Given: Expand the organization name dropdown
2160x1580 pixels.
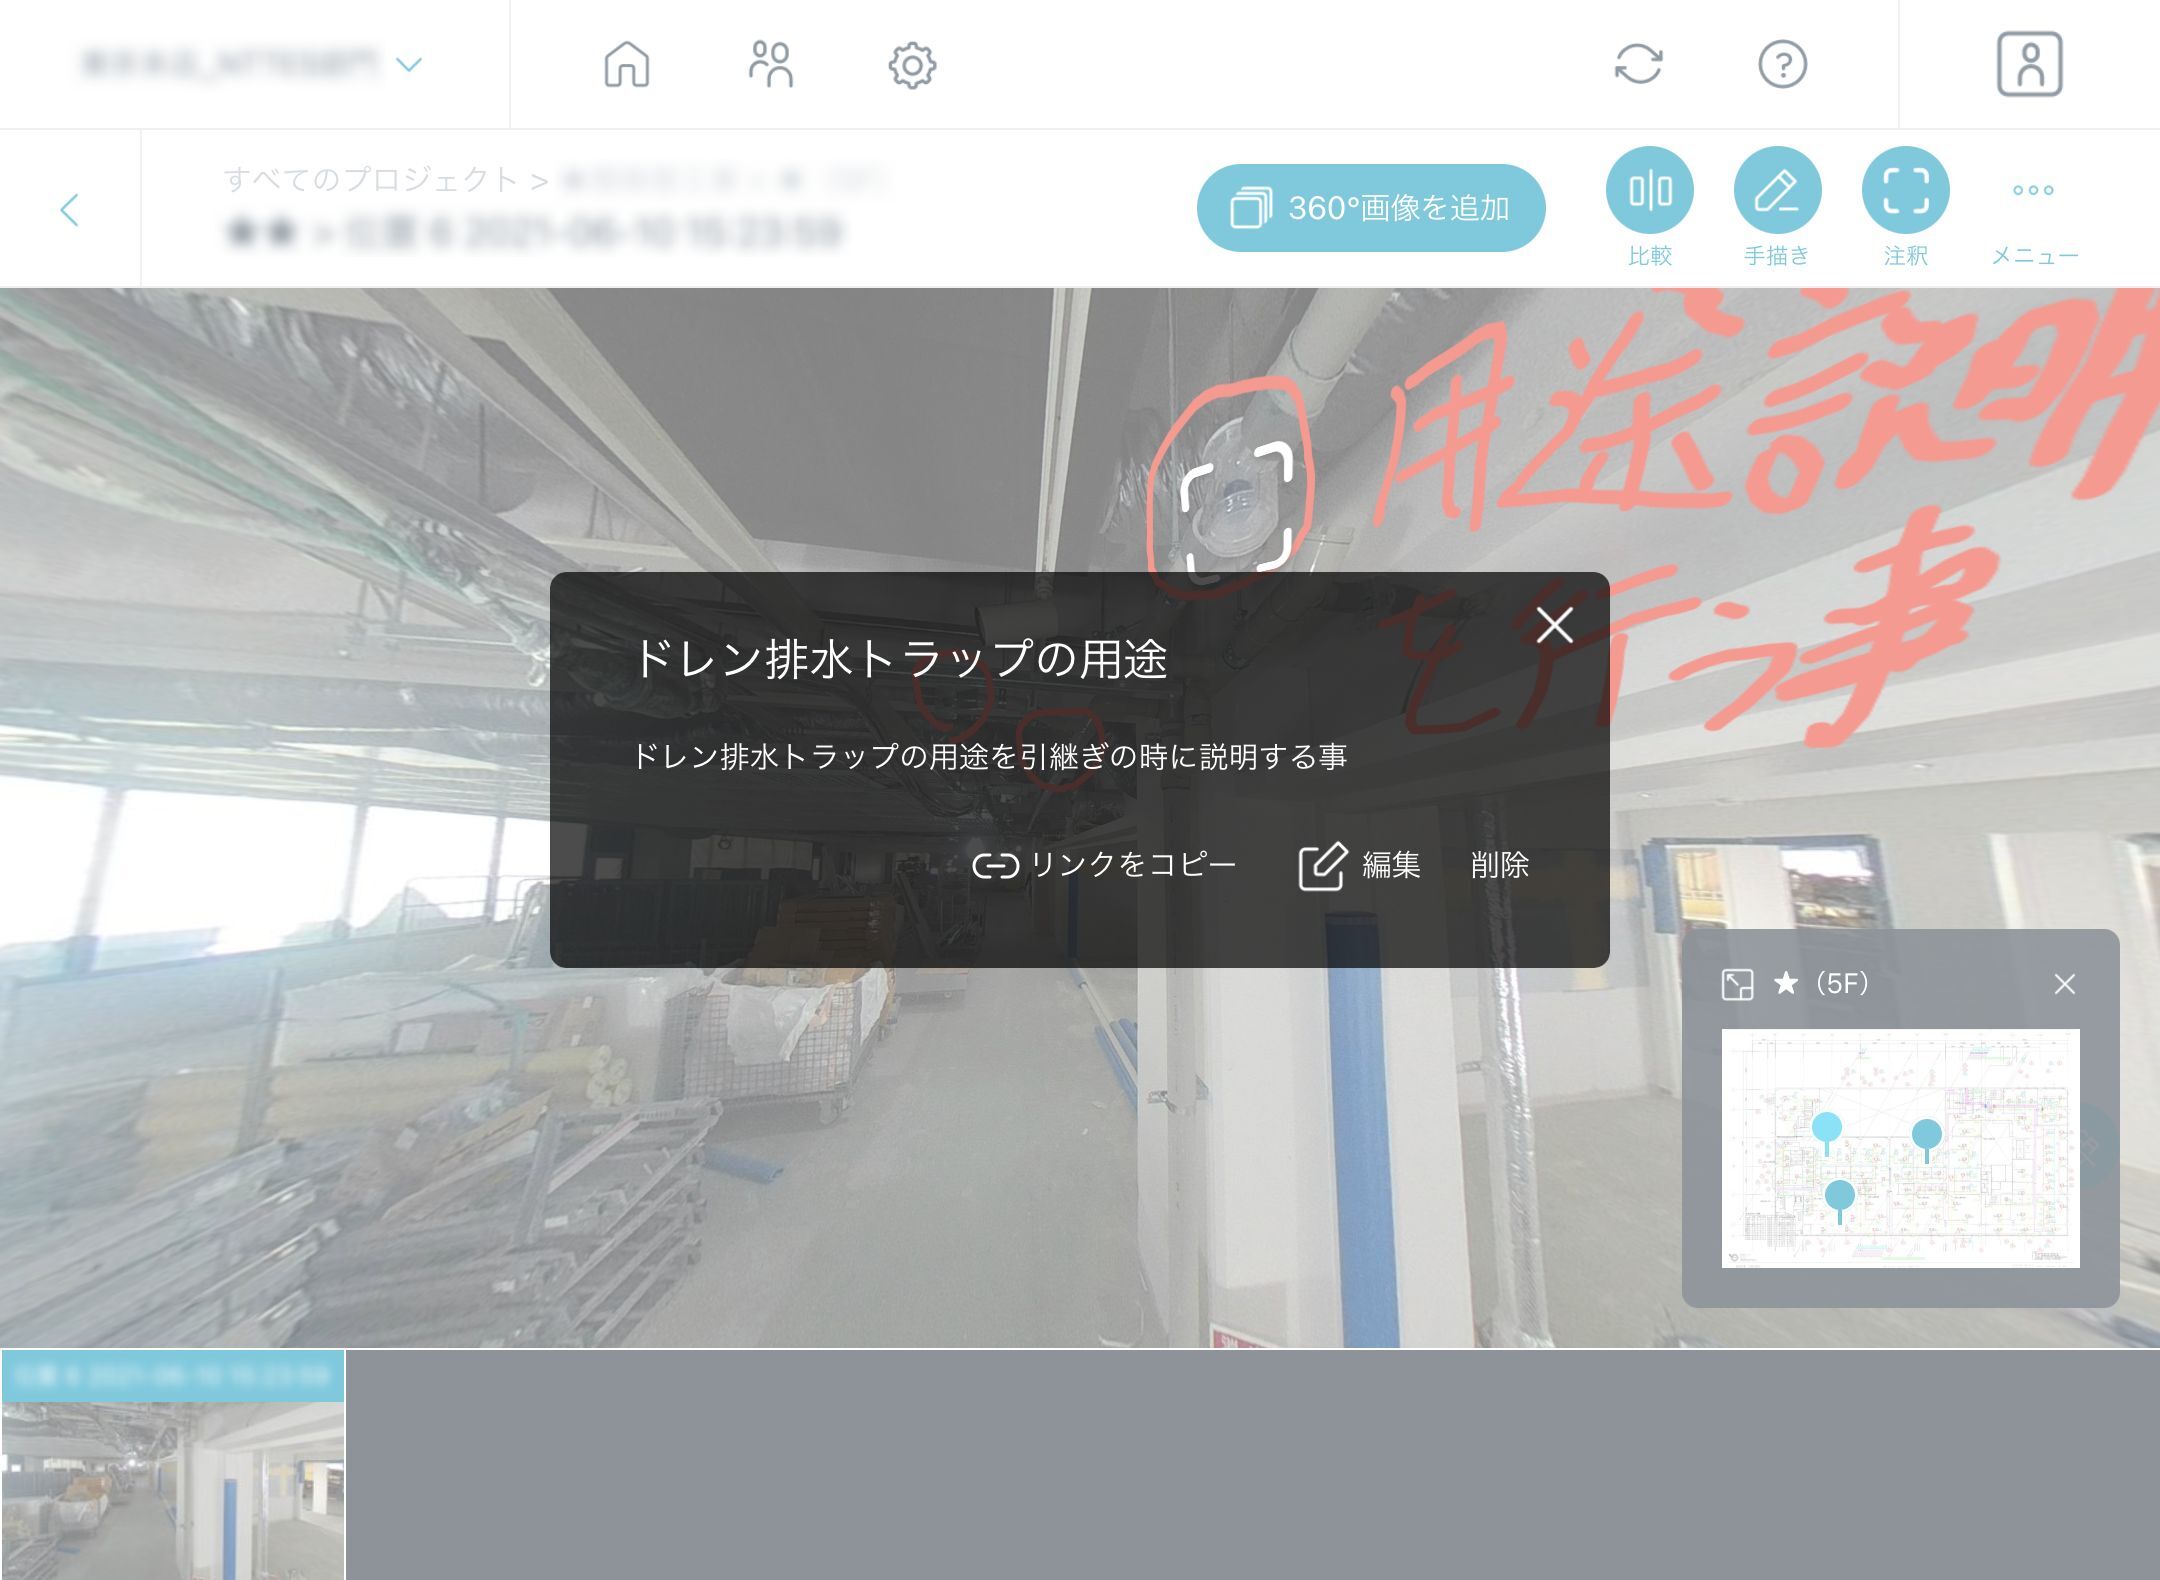Looking at the screenshot, I should coord(409,65).
